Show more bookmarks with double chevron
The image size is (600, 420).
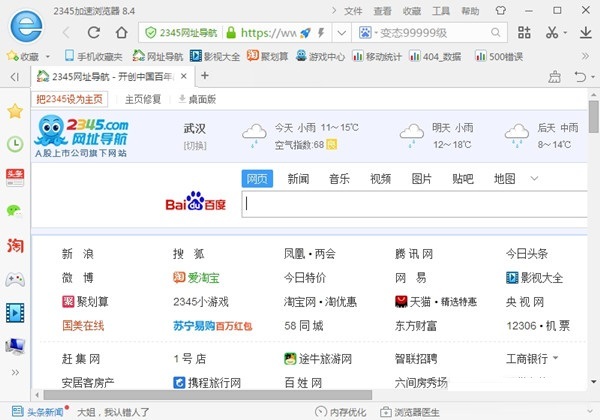click(x=585, y=57)
